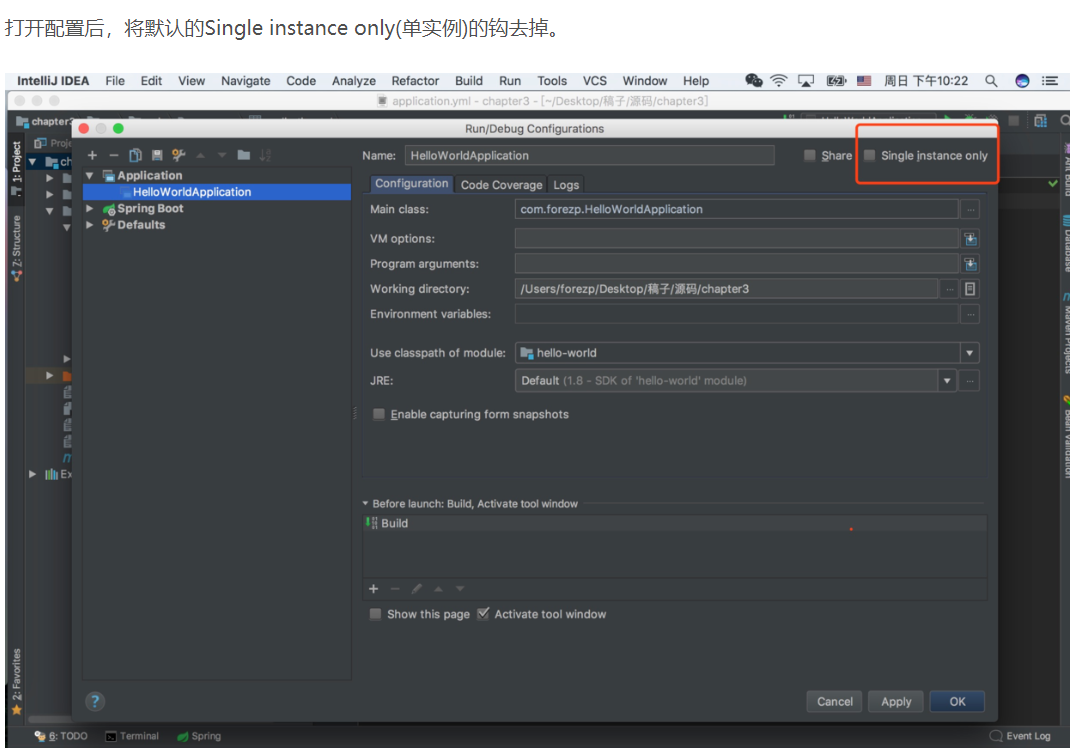This screenshot has width=1076, height=750.
Task: Open the JRE dropdown arrow
Action: (947, 380)
